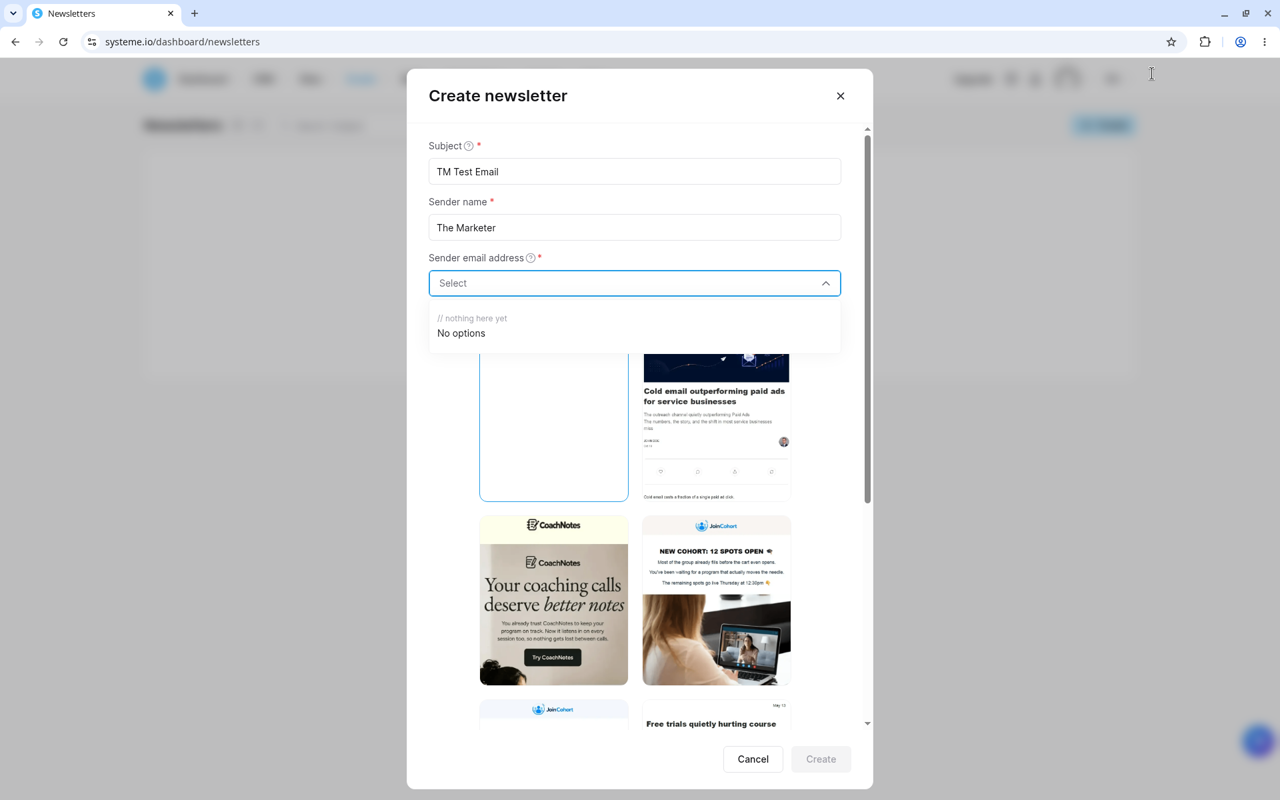This screenshot has width=1280, height=800.
Task: Open the Chrome three-dot menu
Action: [x=1265, y=42]
